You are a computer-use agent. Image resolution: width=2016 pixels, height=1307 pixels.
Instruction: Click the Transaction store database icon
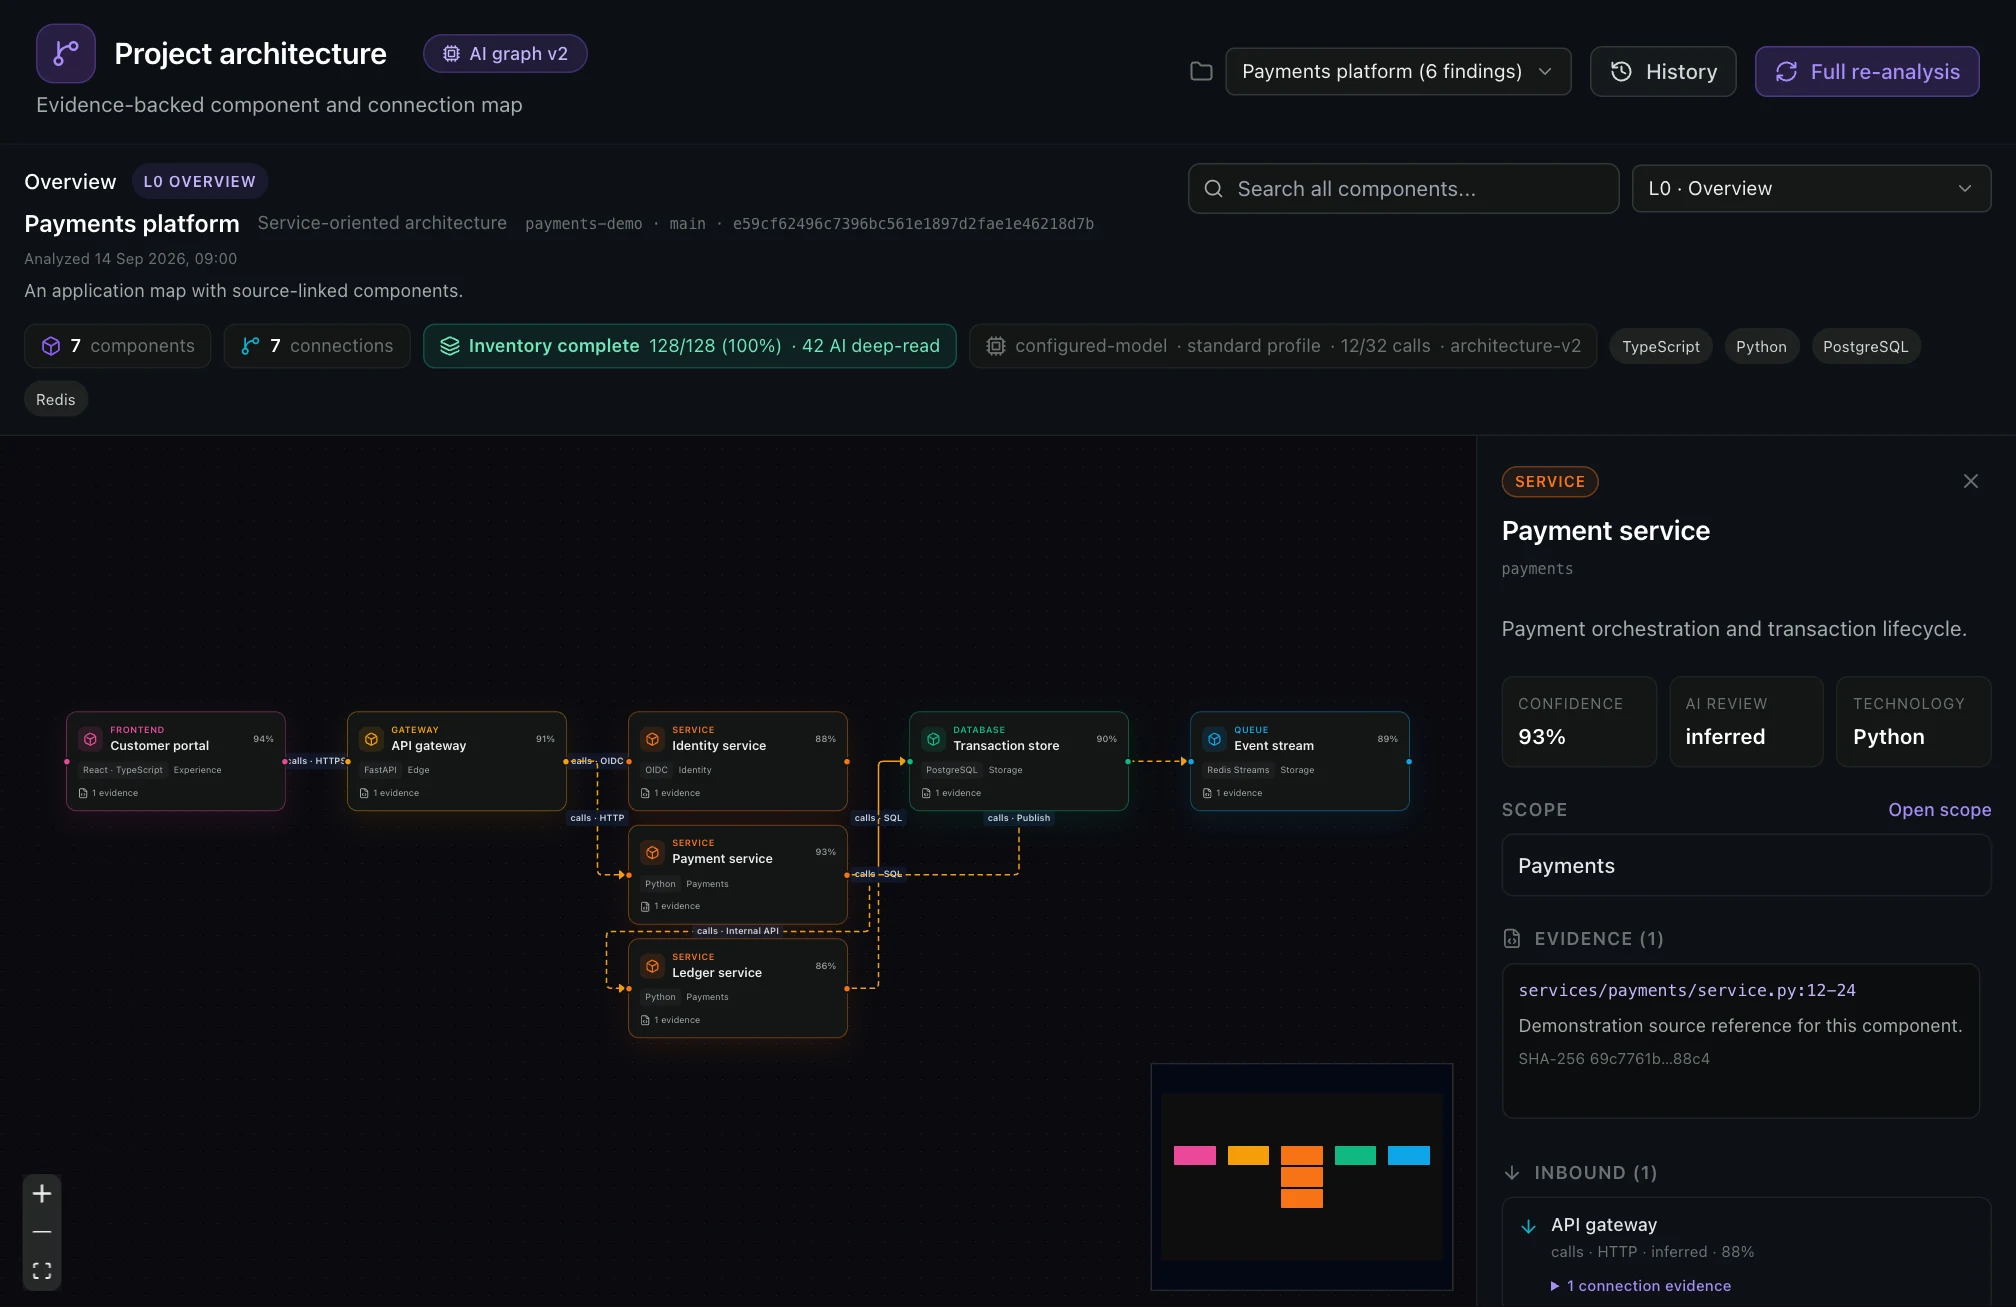coord(933,739)
